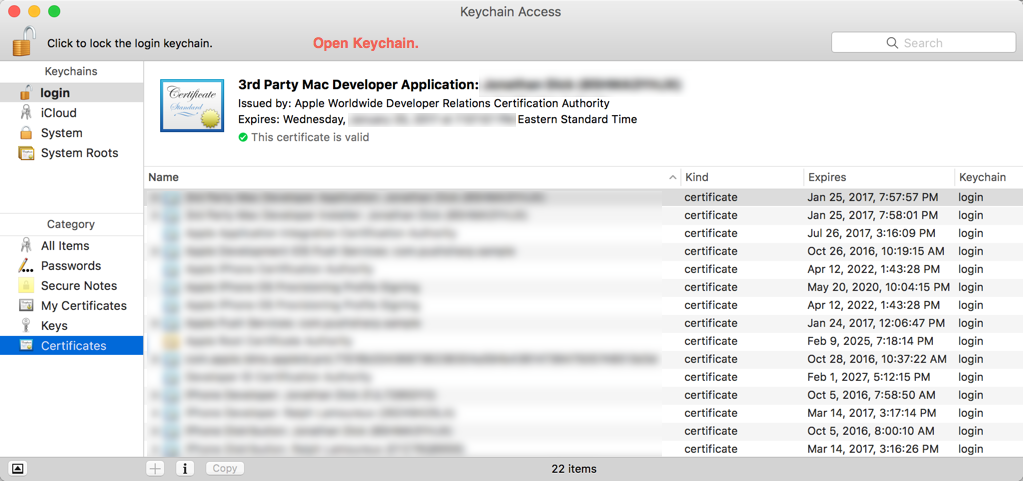
Task: Click expiry Jul 26, 2017, 3:16:09 PM
Action: 872,234
